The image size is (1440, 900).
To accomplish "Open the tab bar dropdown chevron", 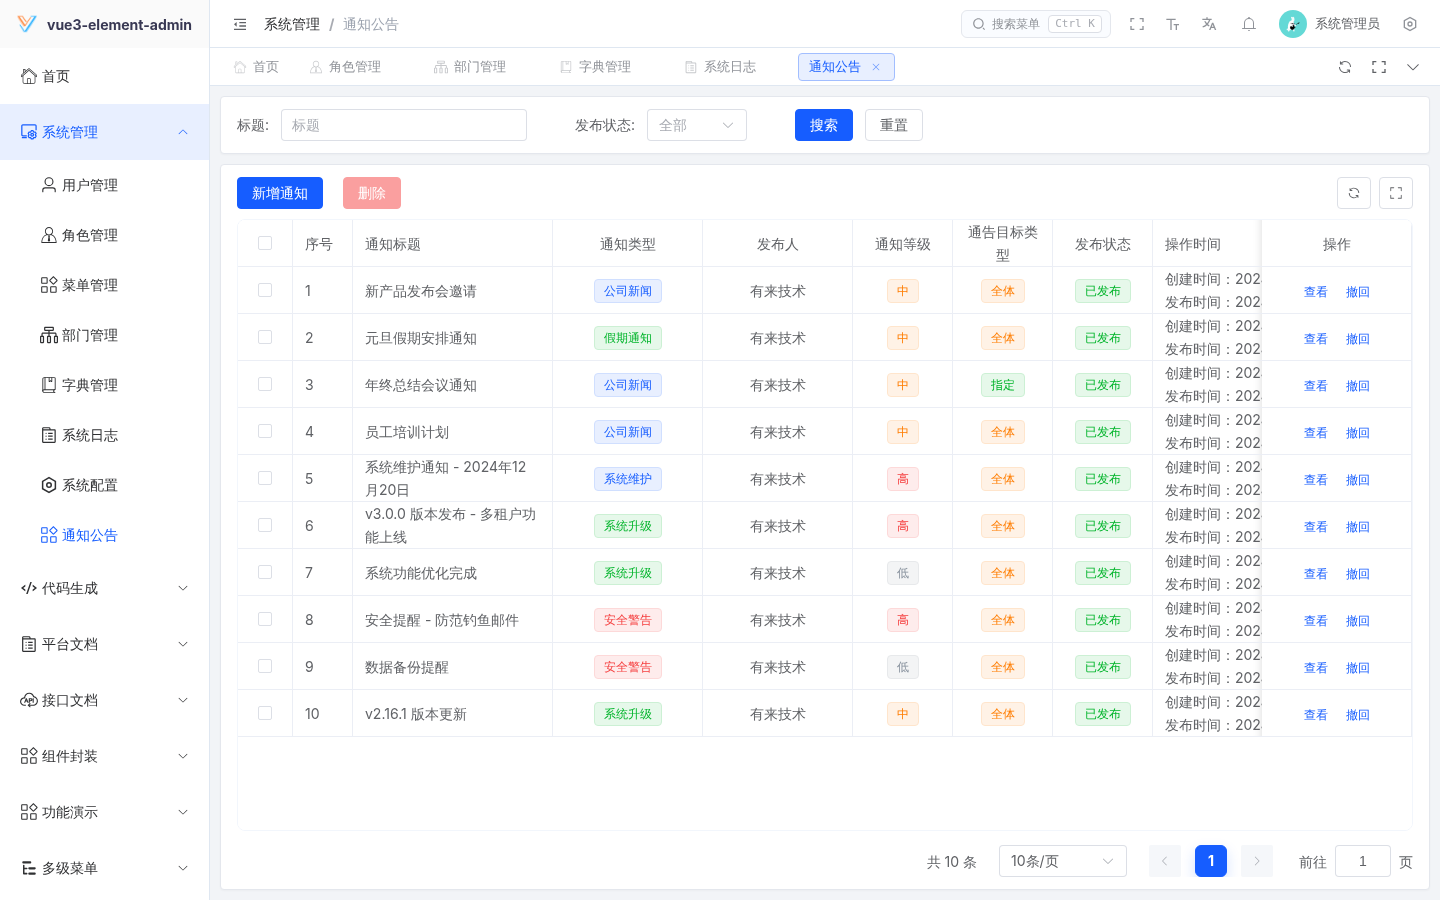I will point(1413,67).
